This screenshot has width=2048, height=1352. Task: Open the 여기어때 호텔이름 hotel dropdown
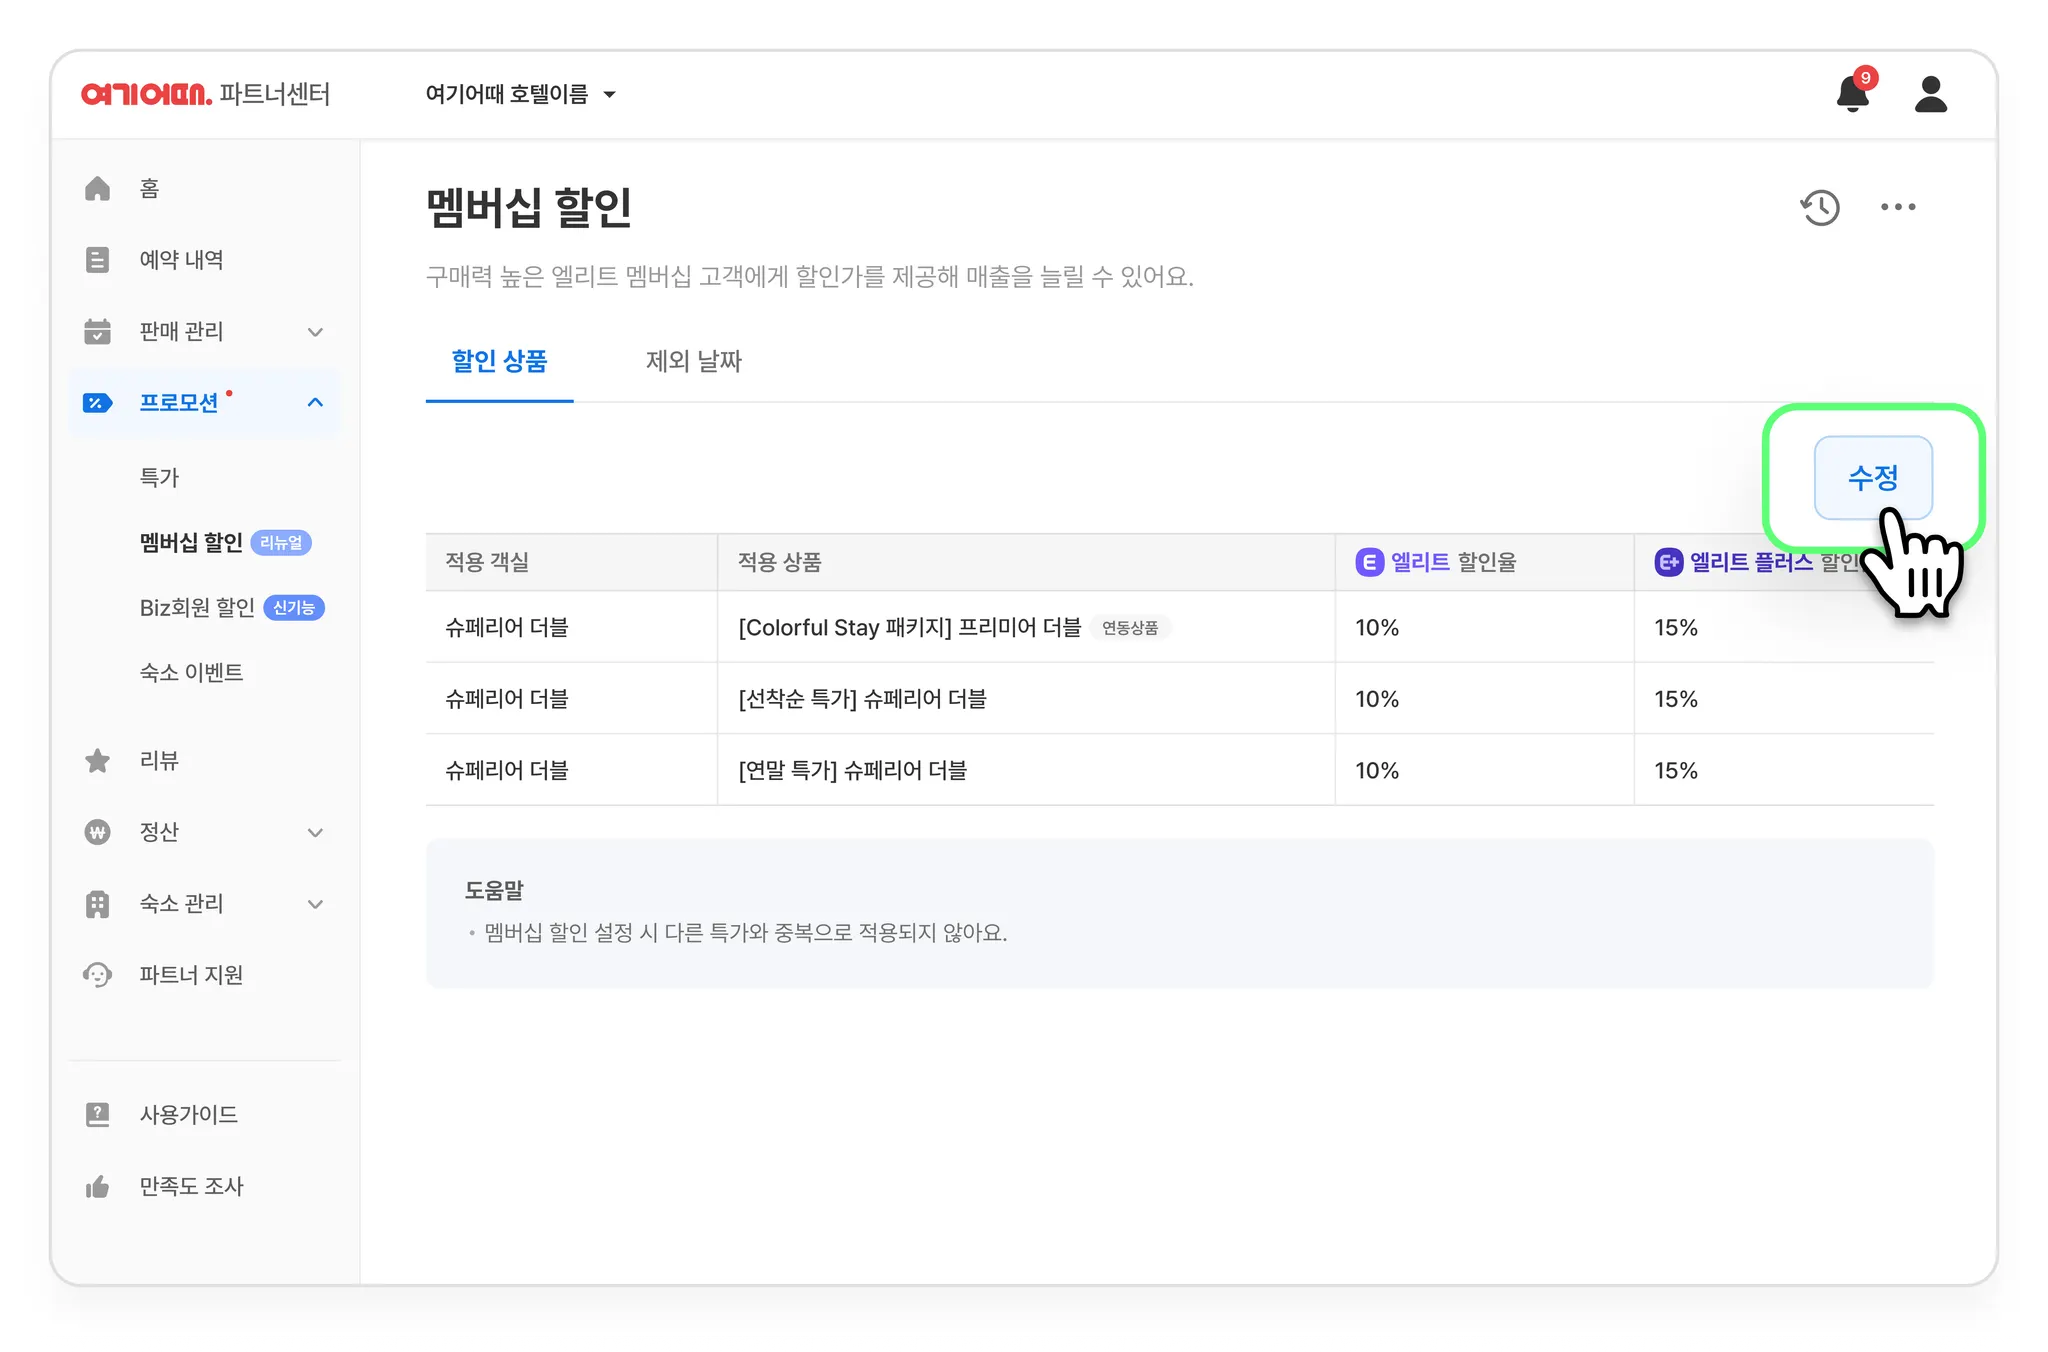coord(520,94)
